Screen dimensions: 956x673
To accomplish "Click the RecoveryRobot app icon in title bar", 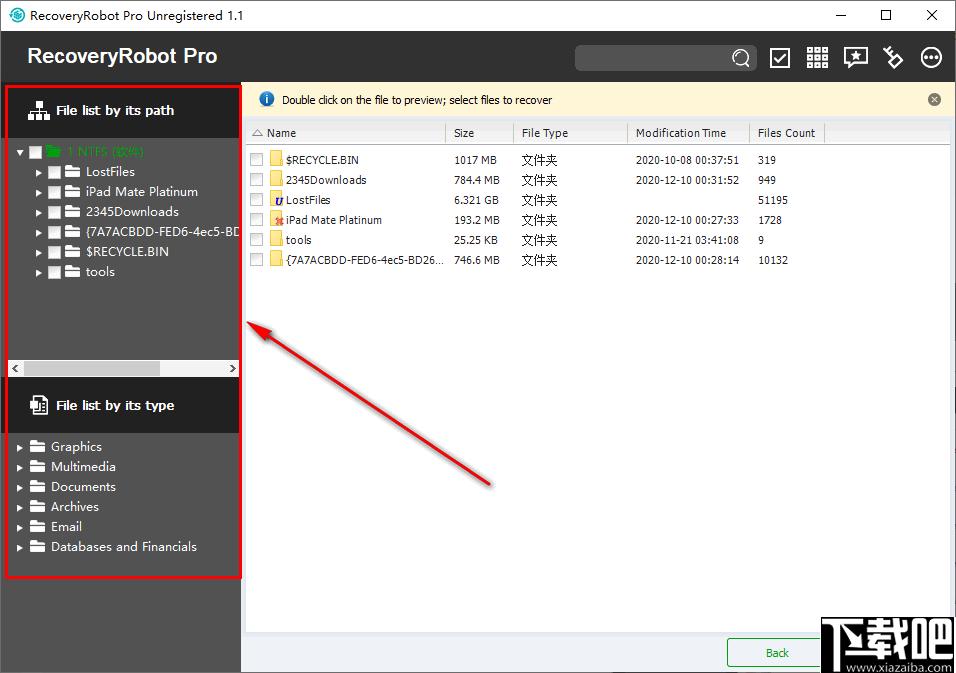I will tap(16, 15).
